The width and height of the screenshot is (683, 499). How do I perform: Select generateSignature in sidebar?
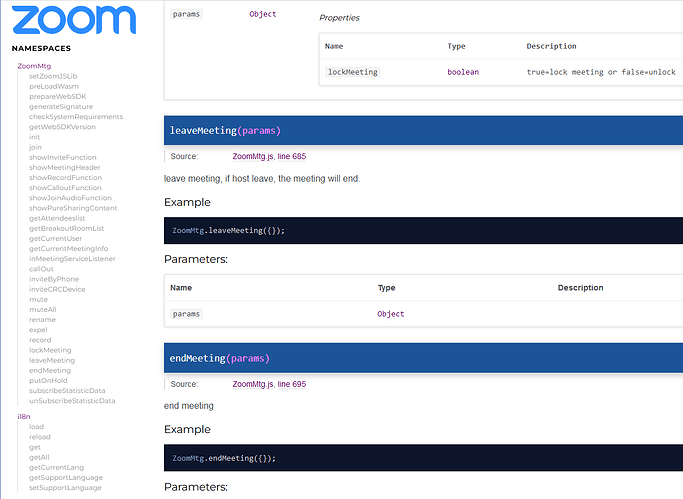61,106
